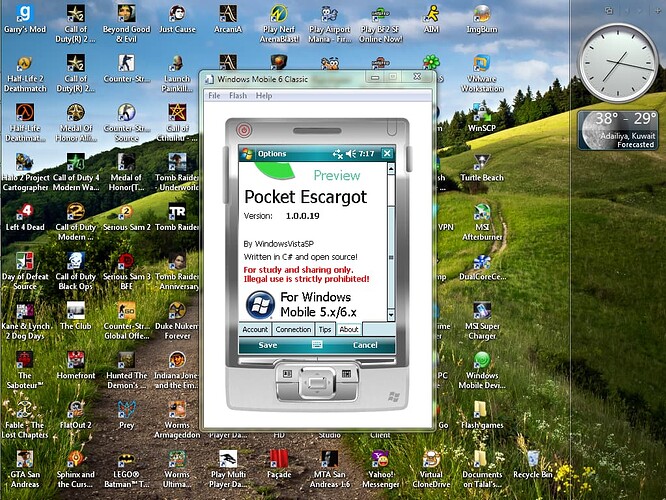Open Worms Armageddon shortcut
The image size is (666, 500).
(x=177, y=420)
